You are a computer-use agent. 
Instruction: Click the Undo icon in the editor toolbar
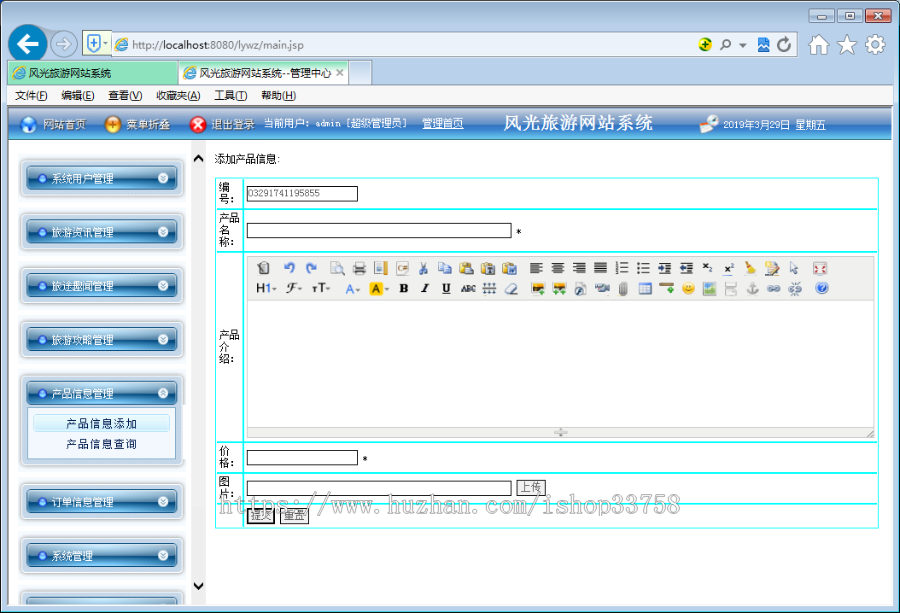[x=289, y=268]
